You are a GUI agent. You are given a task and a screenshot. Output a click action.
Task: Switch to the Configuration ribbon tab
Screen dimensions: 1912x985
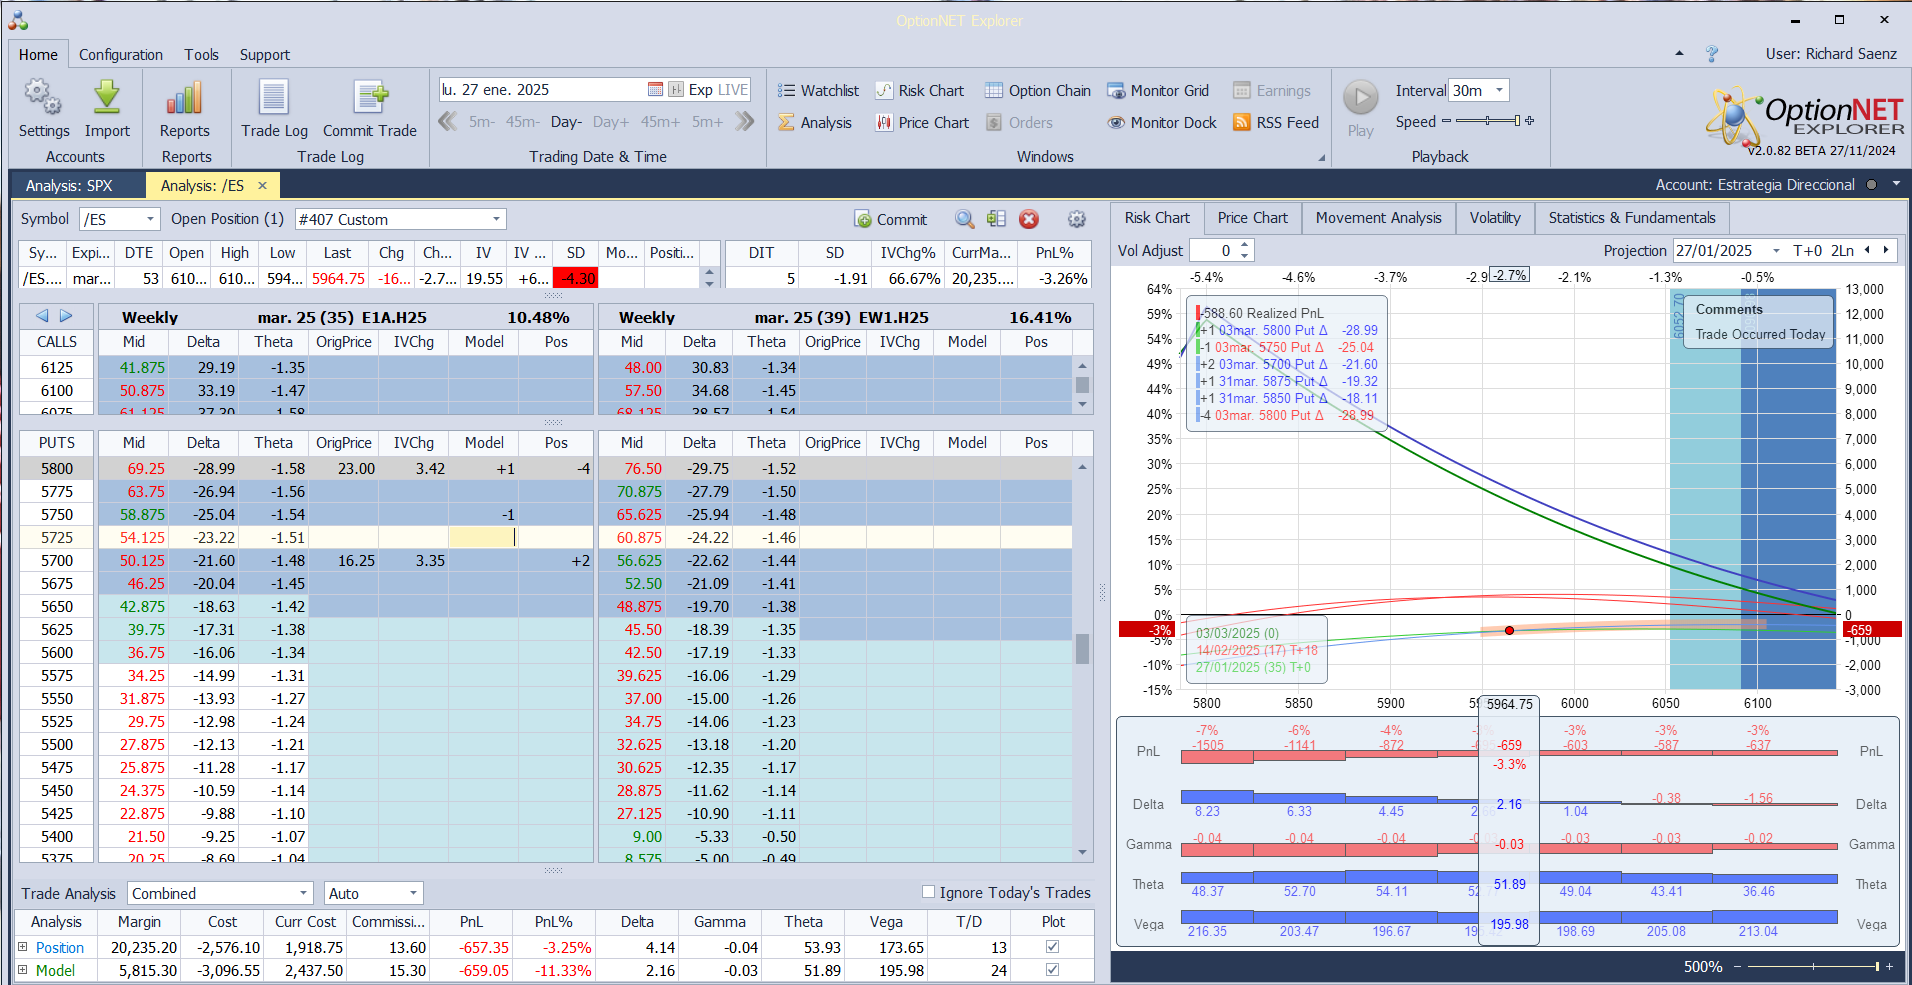coord(121,55)
